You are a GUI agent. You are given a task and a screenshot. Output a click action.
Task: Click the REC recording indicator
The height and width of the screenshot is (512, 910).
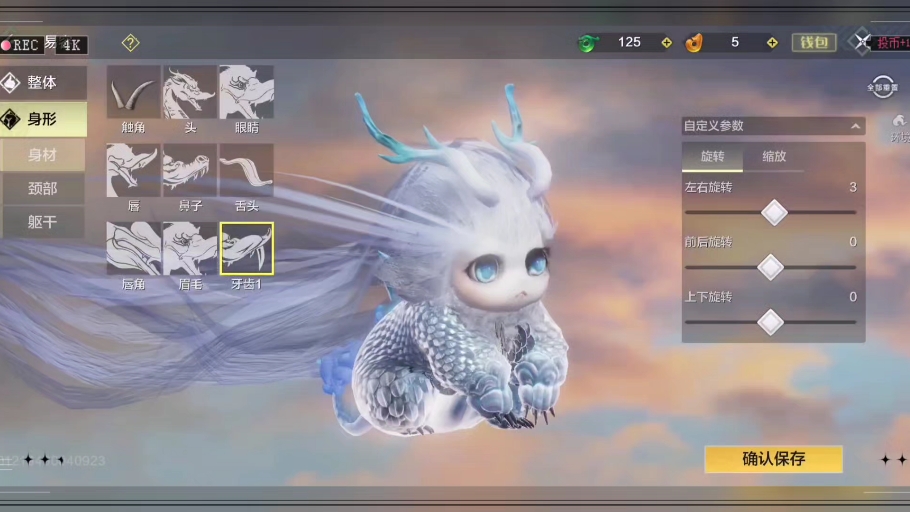[x=20, y=45]
